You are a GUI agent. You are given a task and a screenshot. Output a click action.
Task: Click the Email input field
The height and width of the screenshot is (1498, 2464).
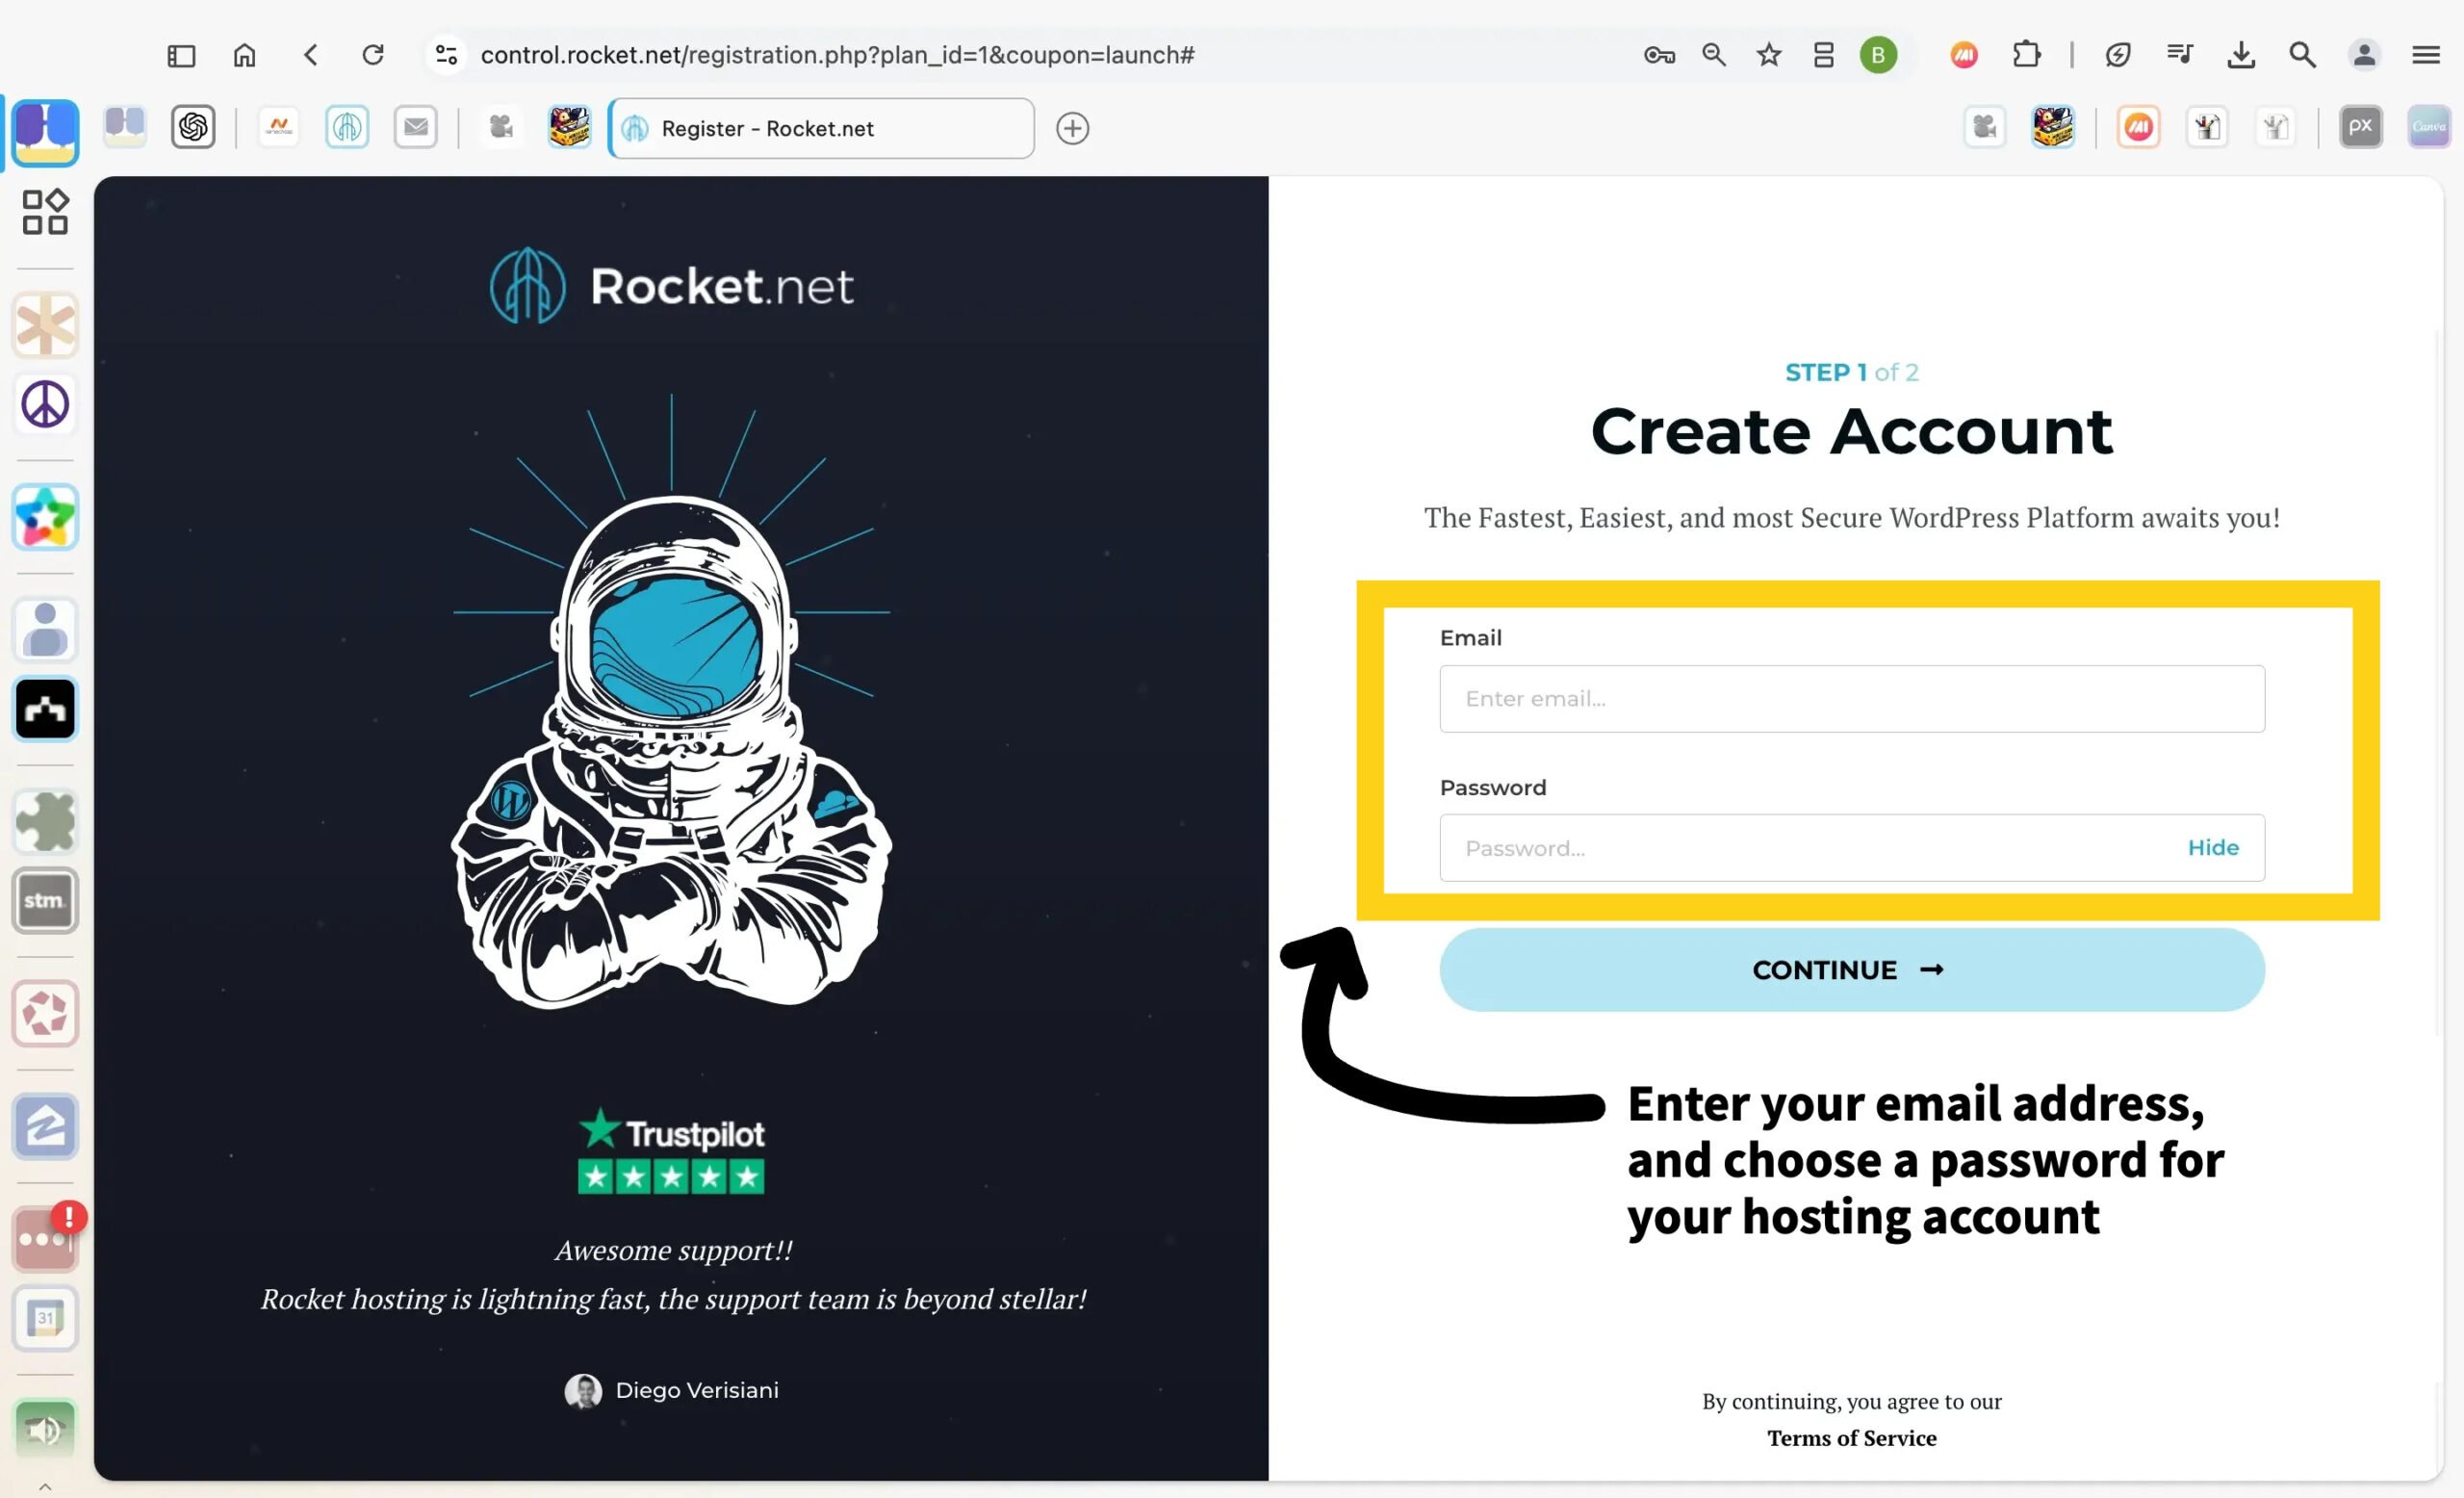[1851, 699]
